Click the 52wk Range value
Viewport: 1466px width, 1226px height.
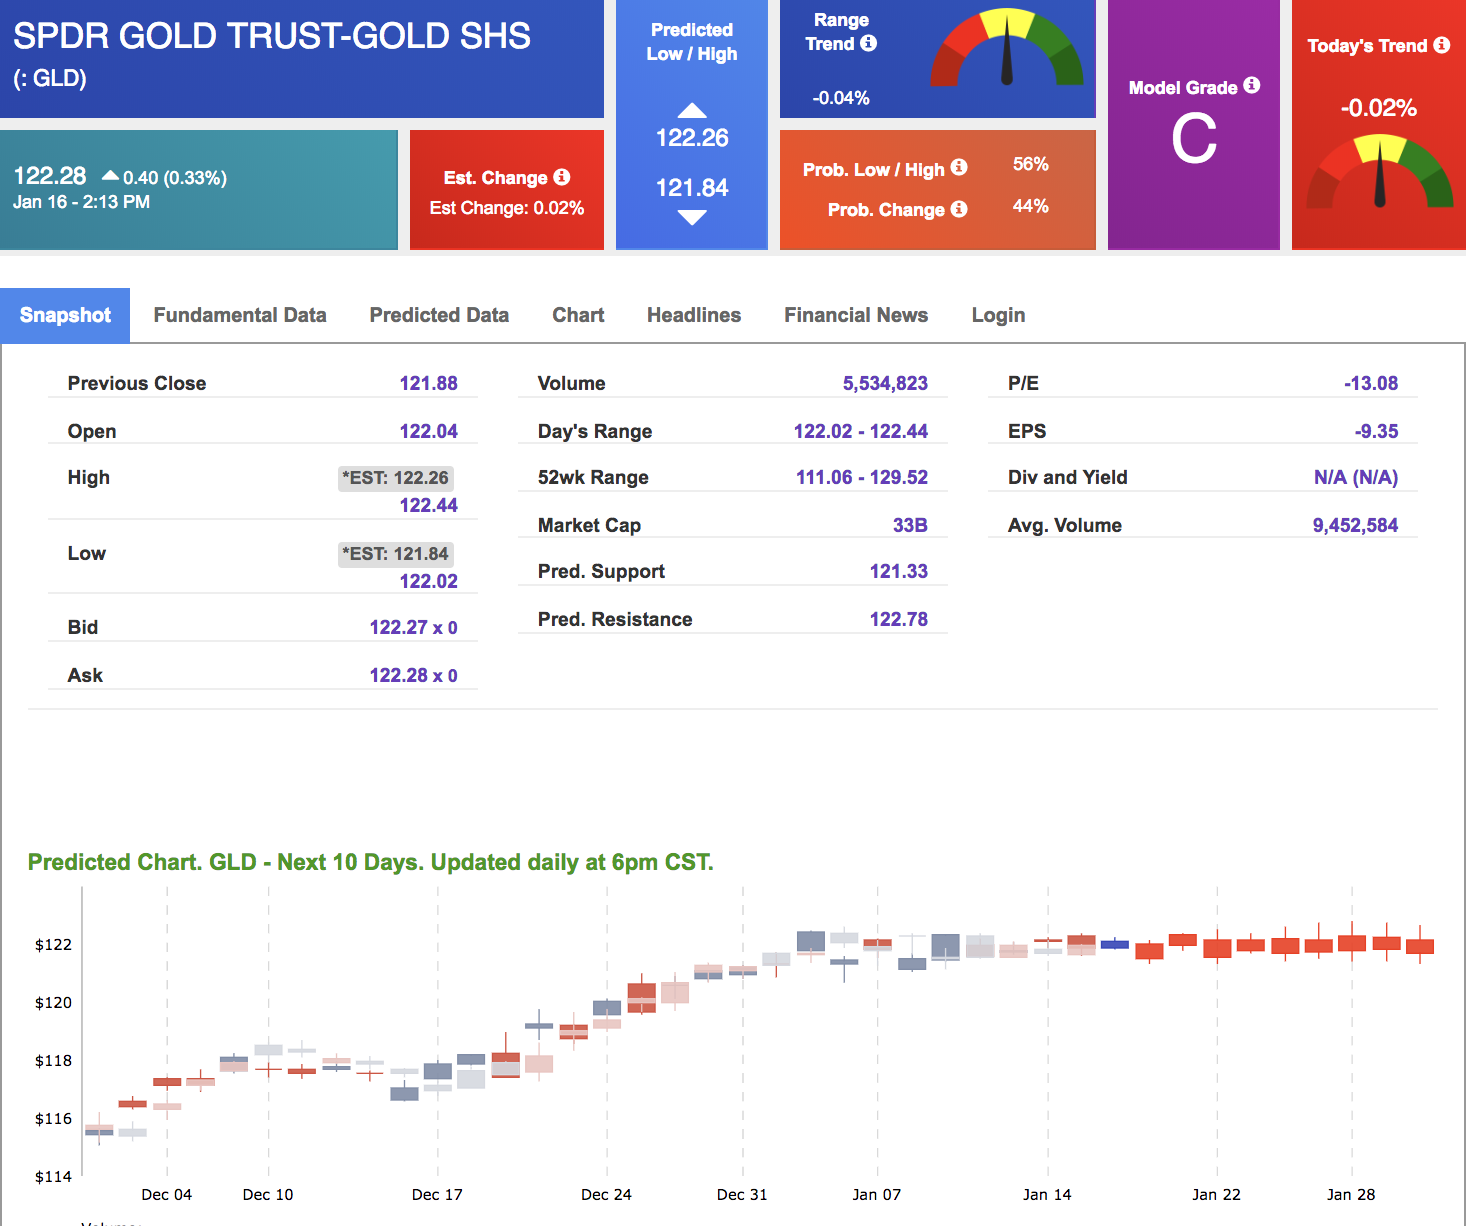861,477
